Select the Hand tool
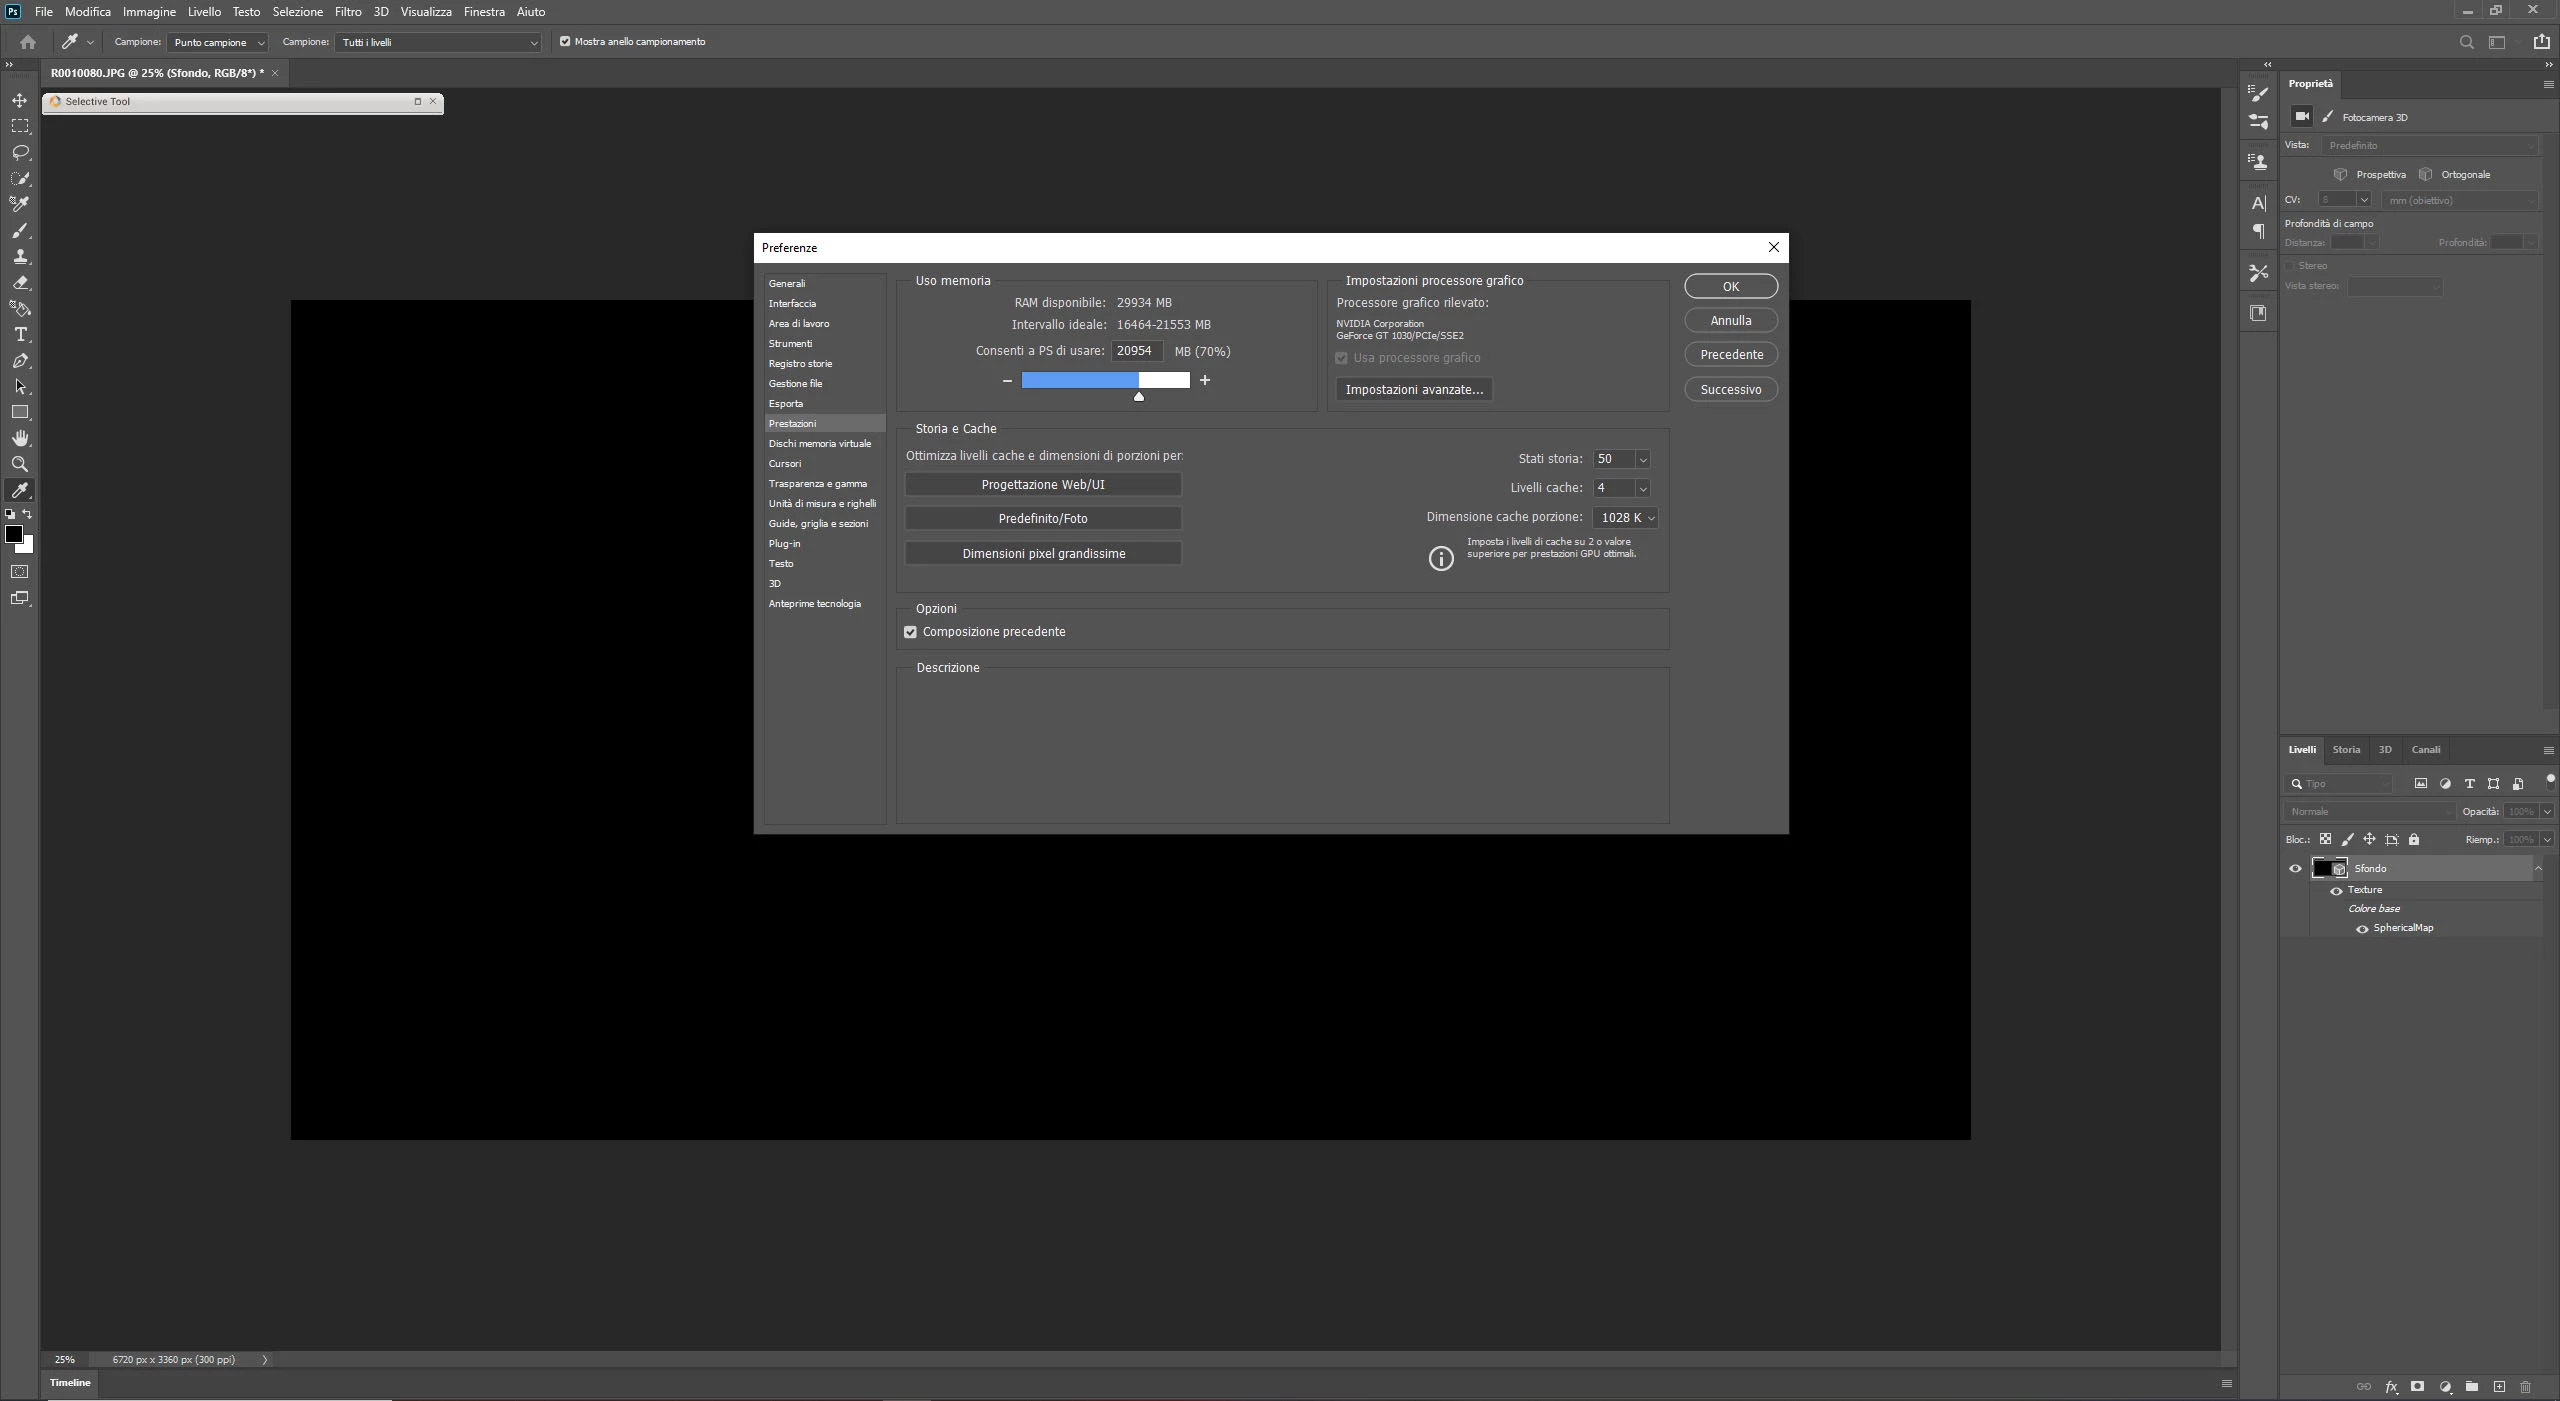This screenshot has width=2560, height=1401. click(x=20, y=438)
